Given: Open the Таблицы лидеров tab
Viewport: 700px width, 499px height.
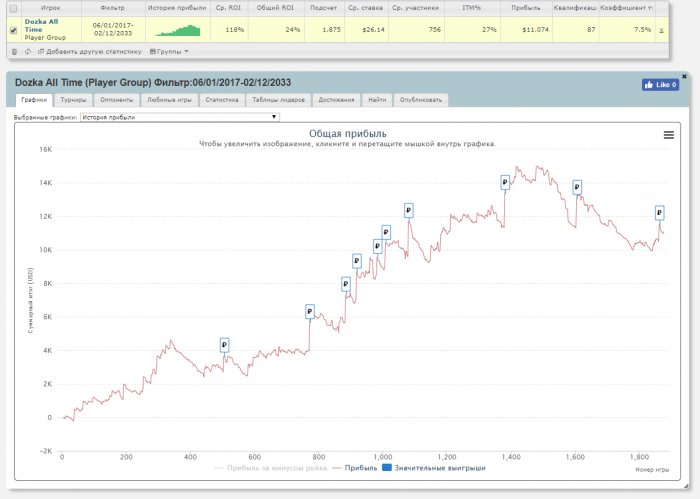Looking at the screenshot, I should 273,100.
